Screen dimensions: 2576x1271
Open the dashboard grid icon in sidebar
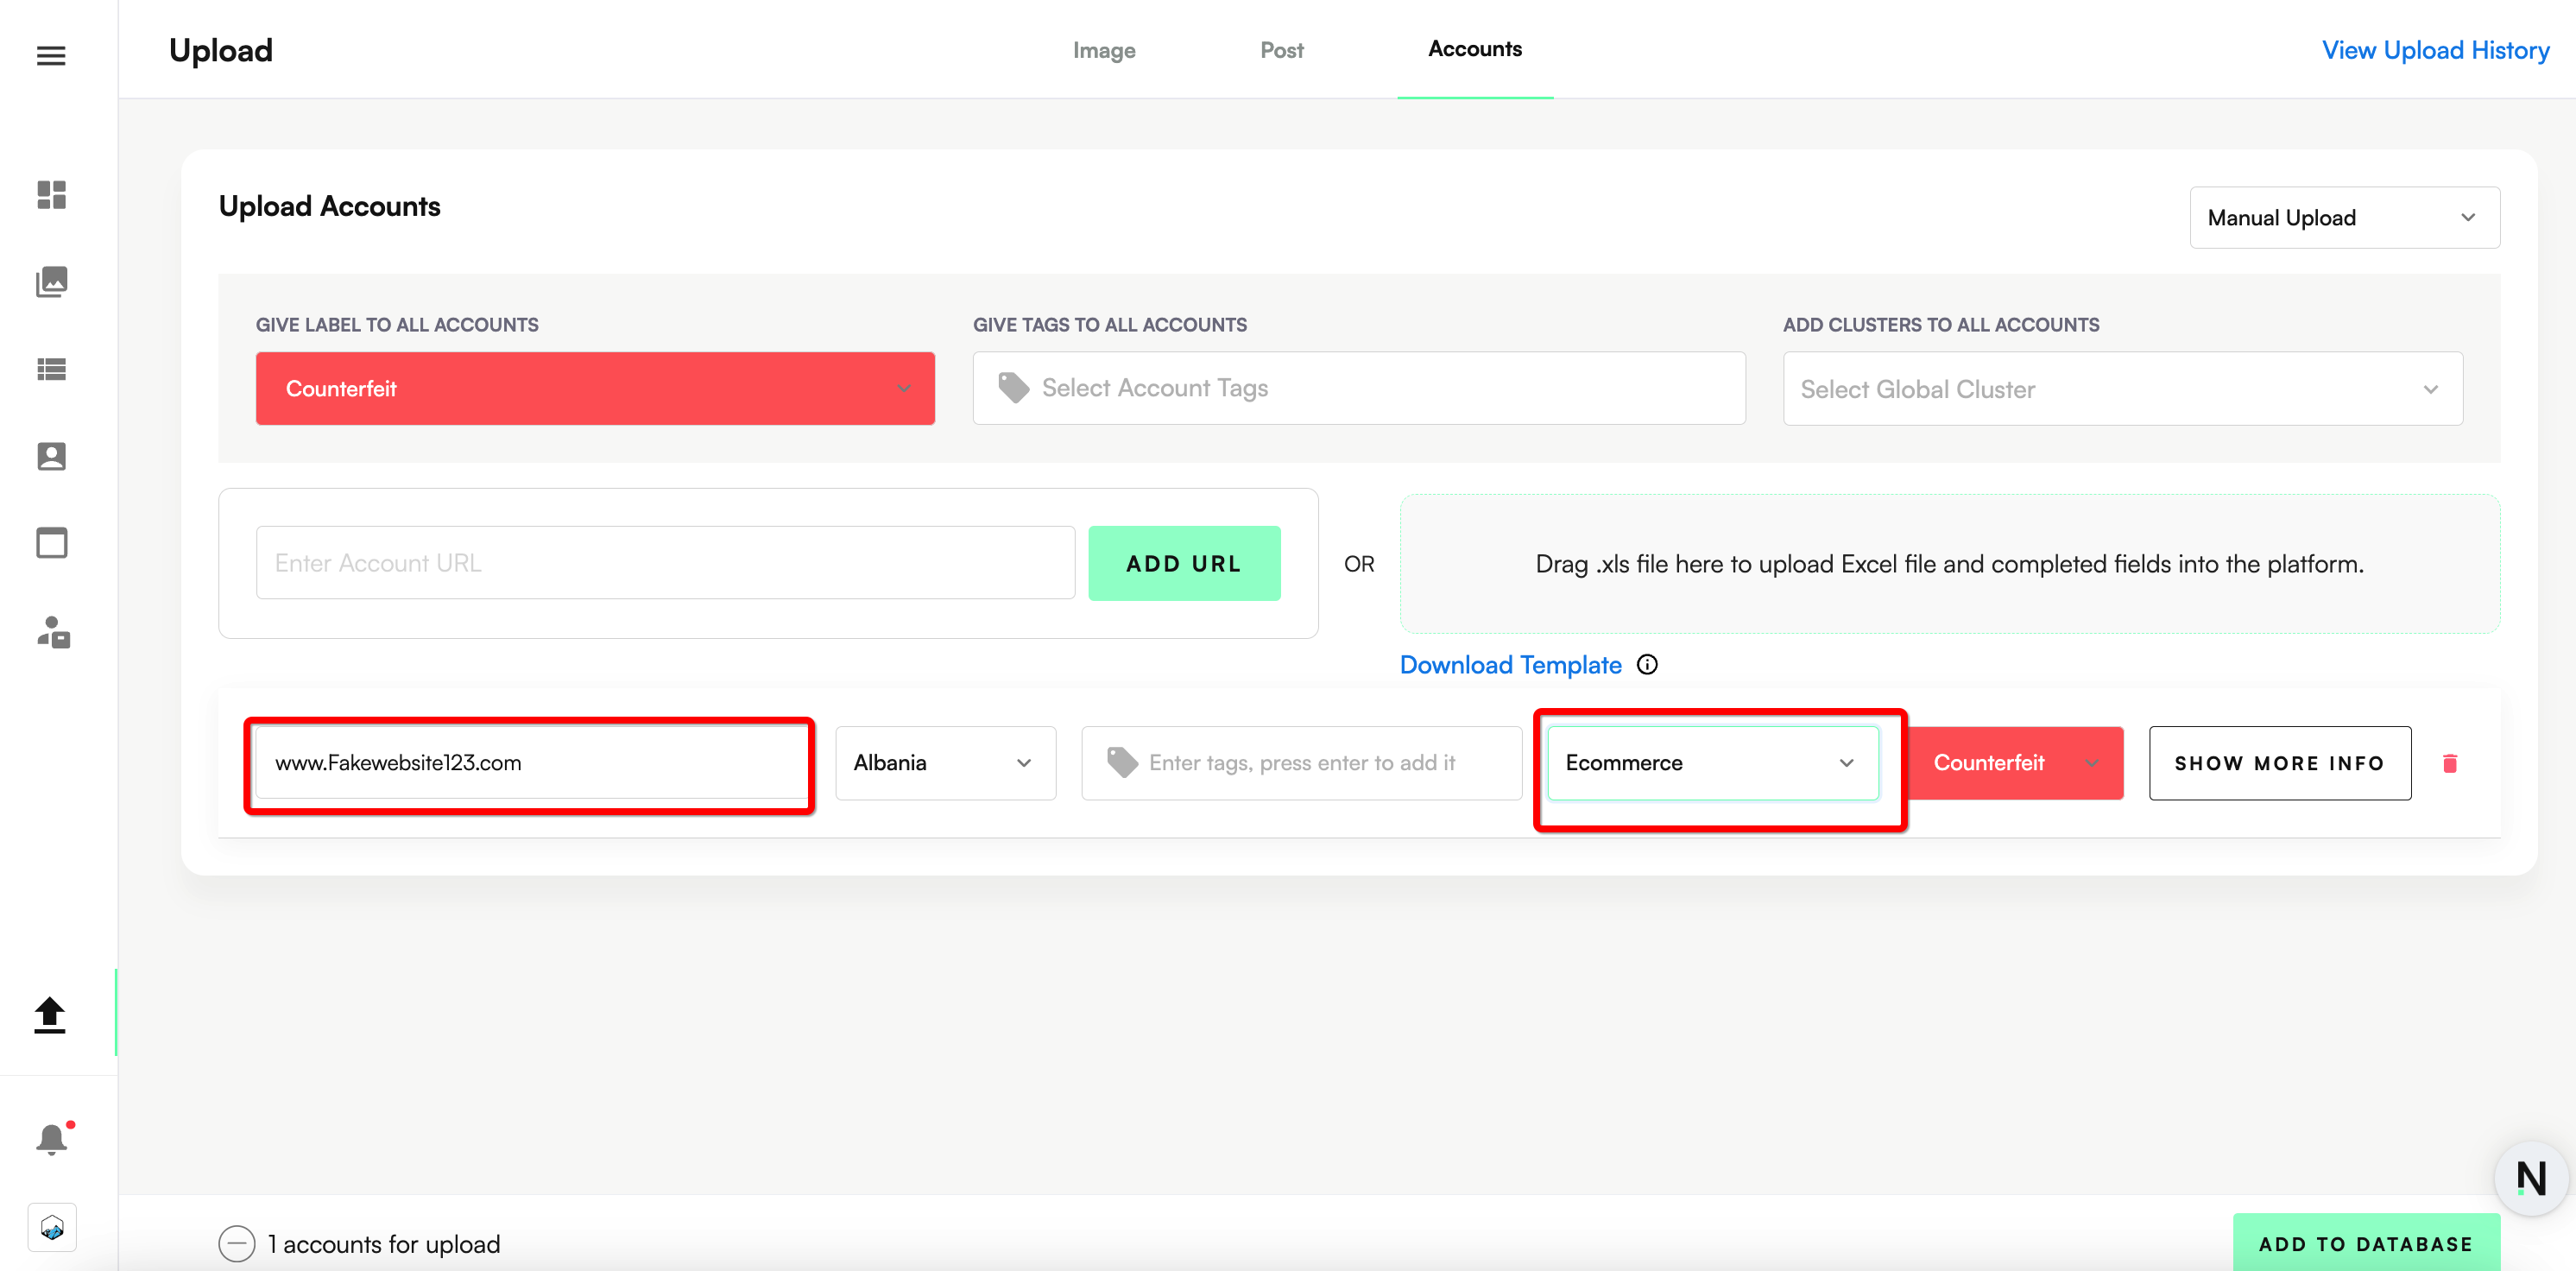click(51, 194)
